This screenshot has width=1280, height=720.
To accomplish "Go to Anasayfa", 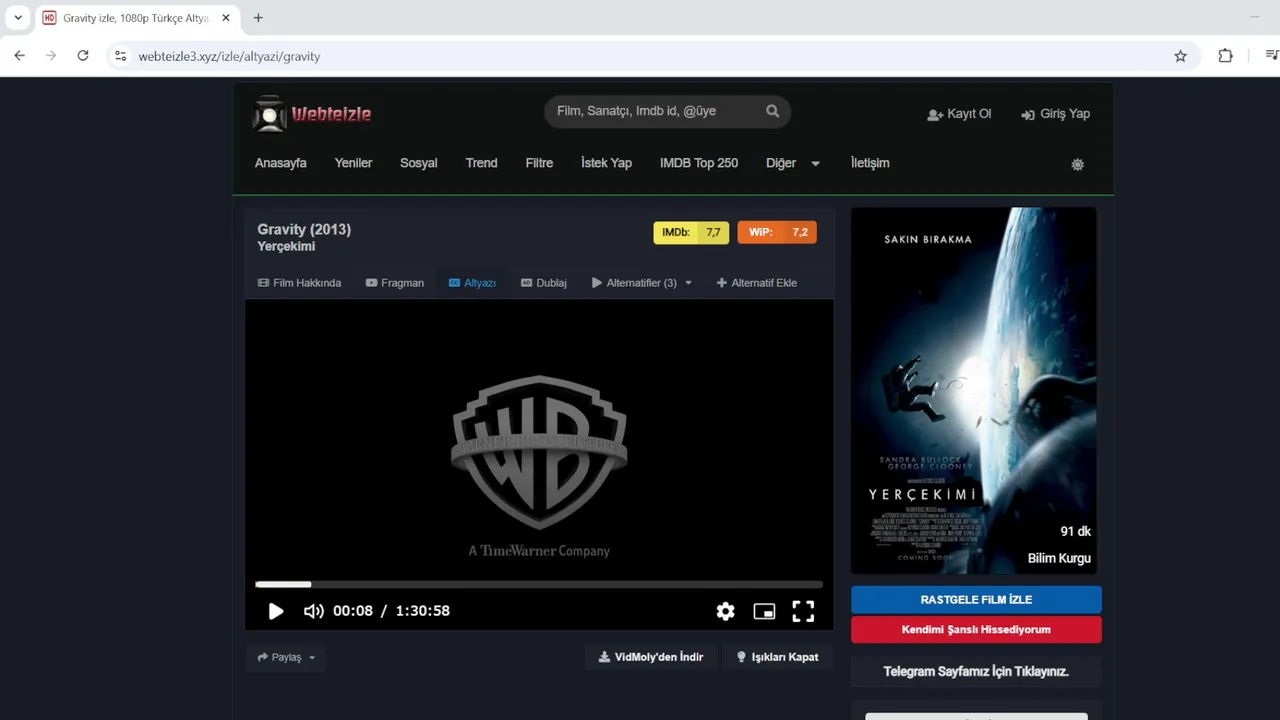I will 280,163.
